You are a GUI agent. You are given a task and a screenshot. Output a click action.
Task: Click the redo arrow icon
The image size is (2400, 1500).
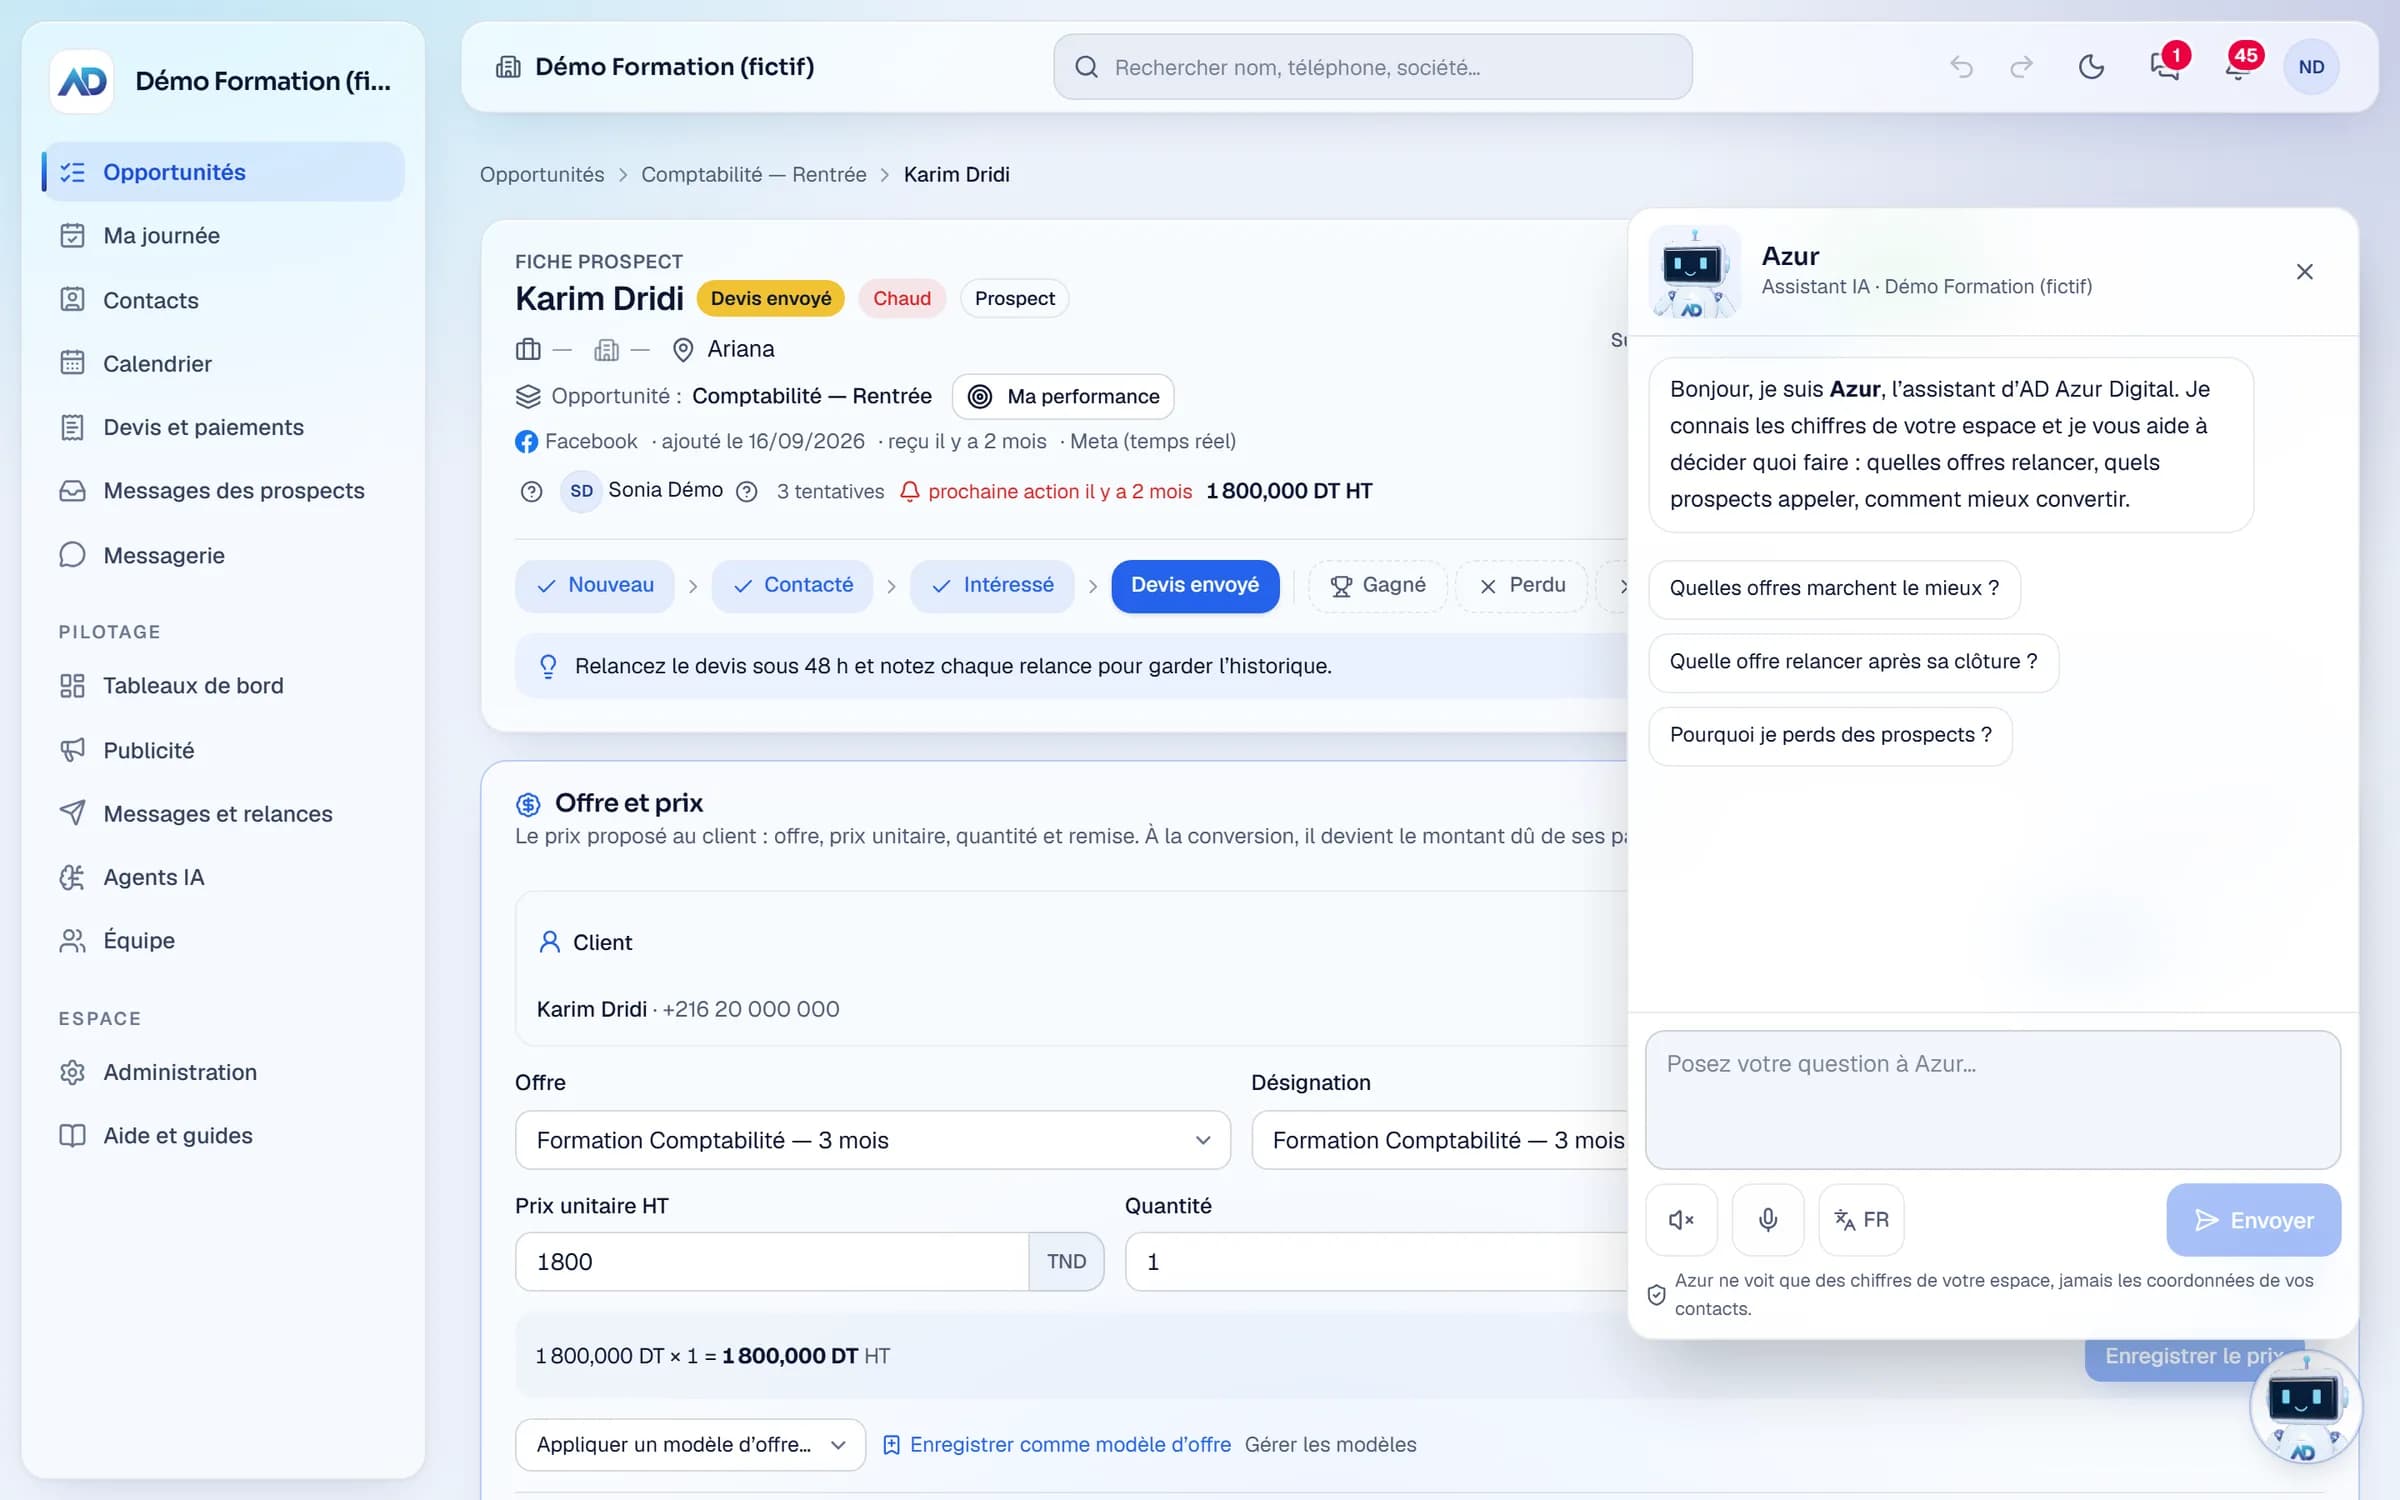click(x=2021, y=67)
